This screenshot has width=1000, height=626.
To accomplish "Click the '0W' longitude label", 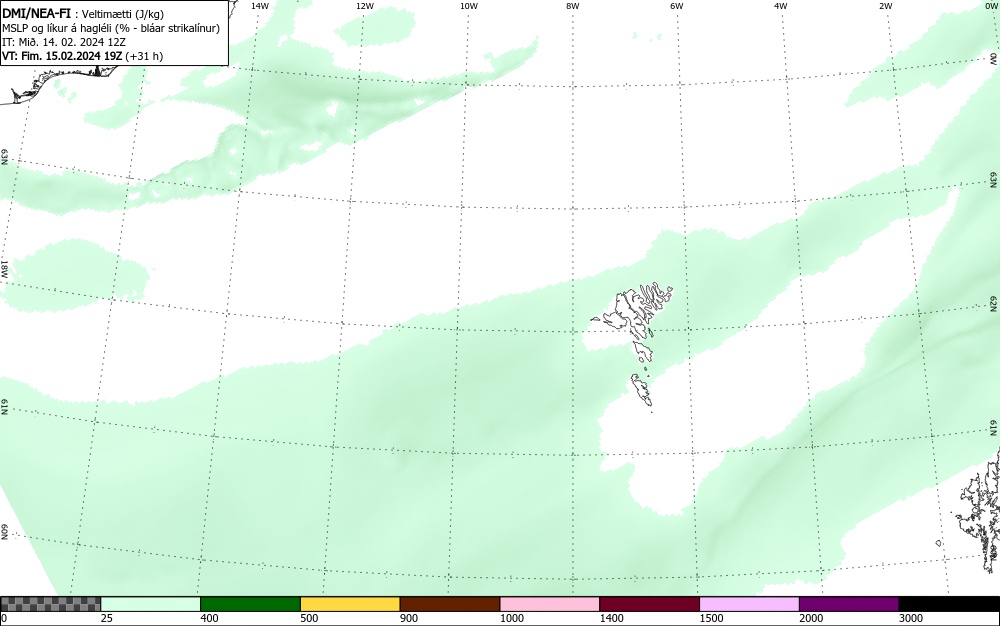I will (x=990, y=6).
